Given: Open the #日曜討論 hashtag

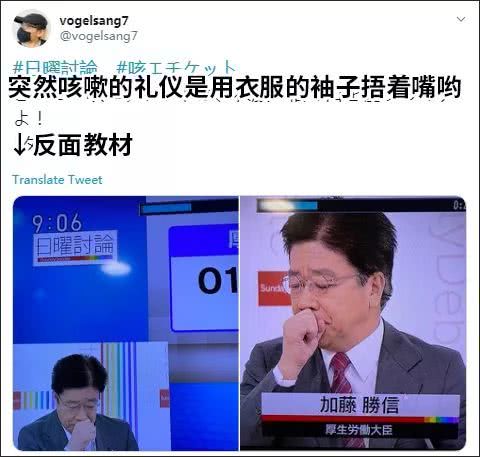Looking at the screenshot, I should [55, 67].
